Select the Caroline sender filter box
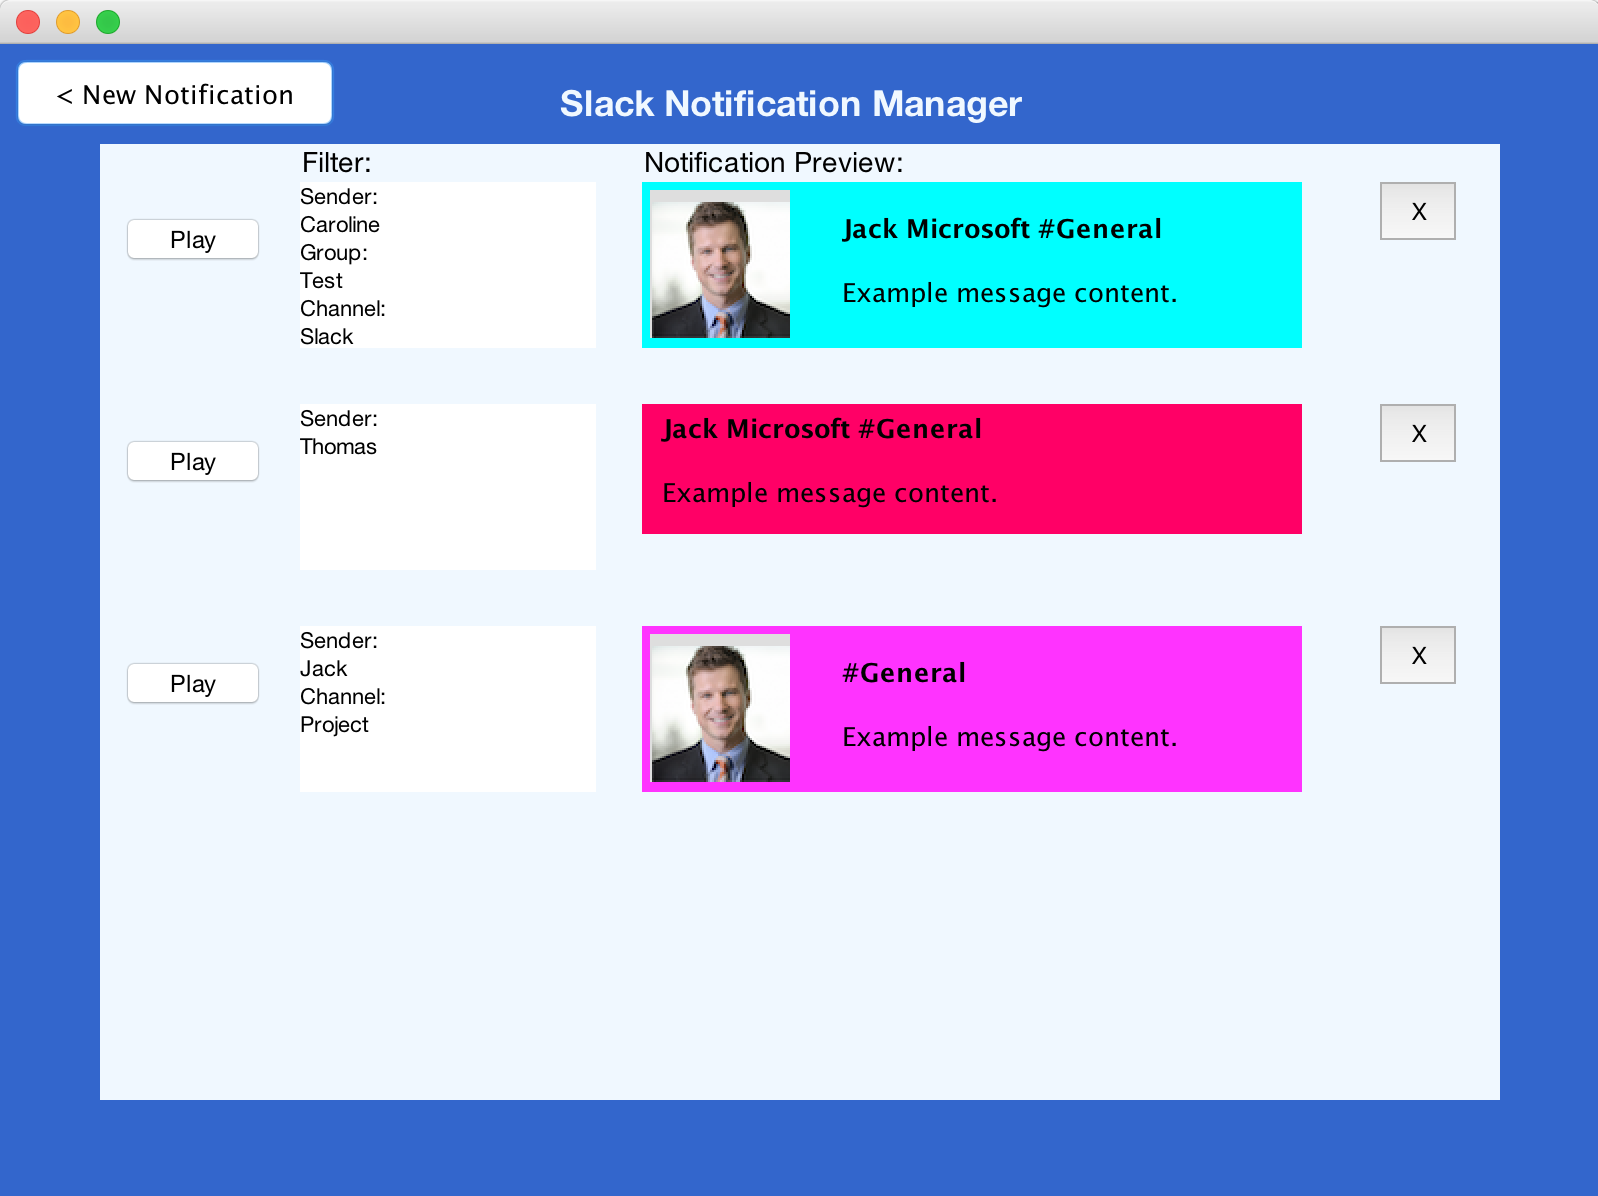 (x=447, y=265)
